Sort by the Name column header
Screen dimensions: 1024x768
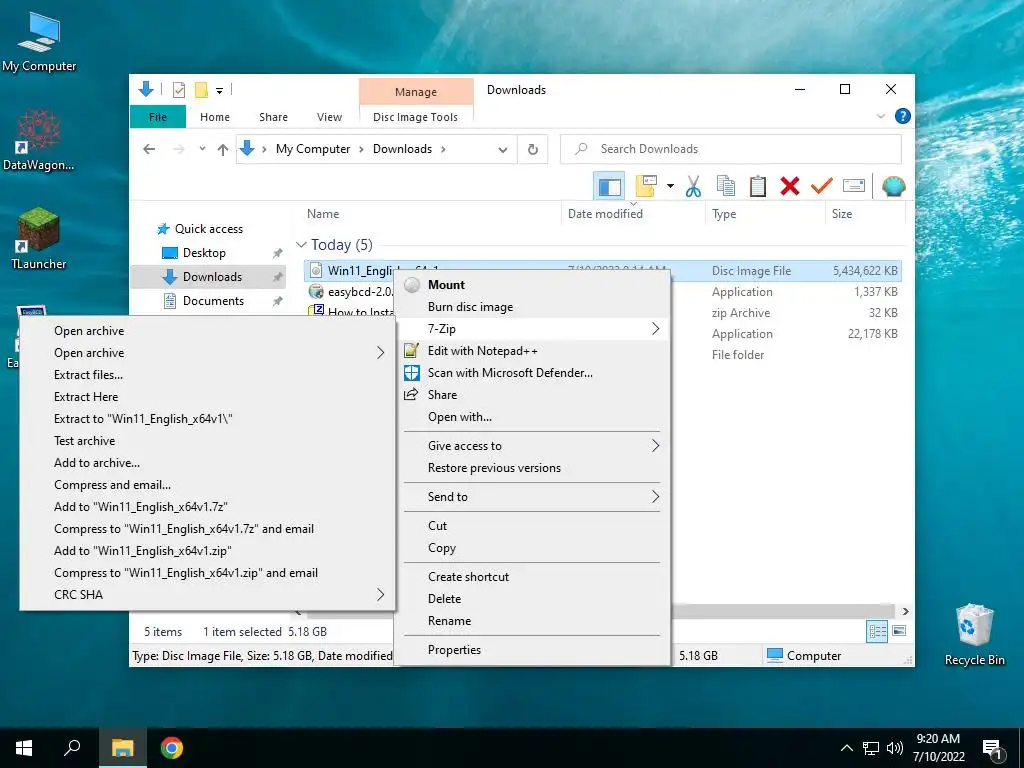pos(323,214)
